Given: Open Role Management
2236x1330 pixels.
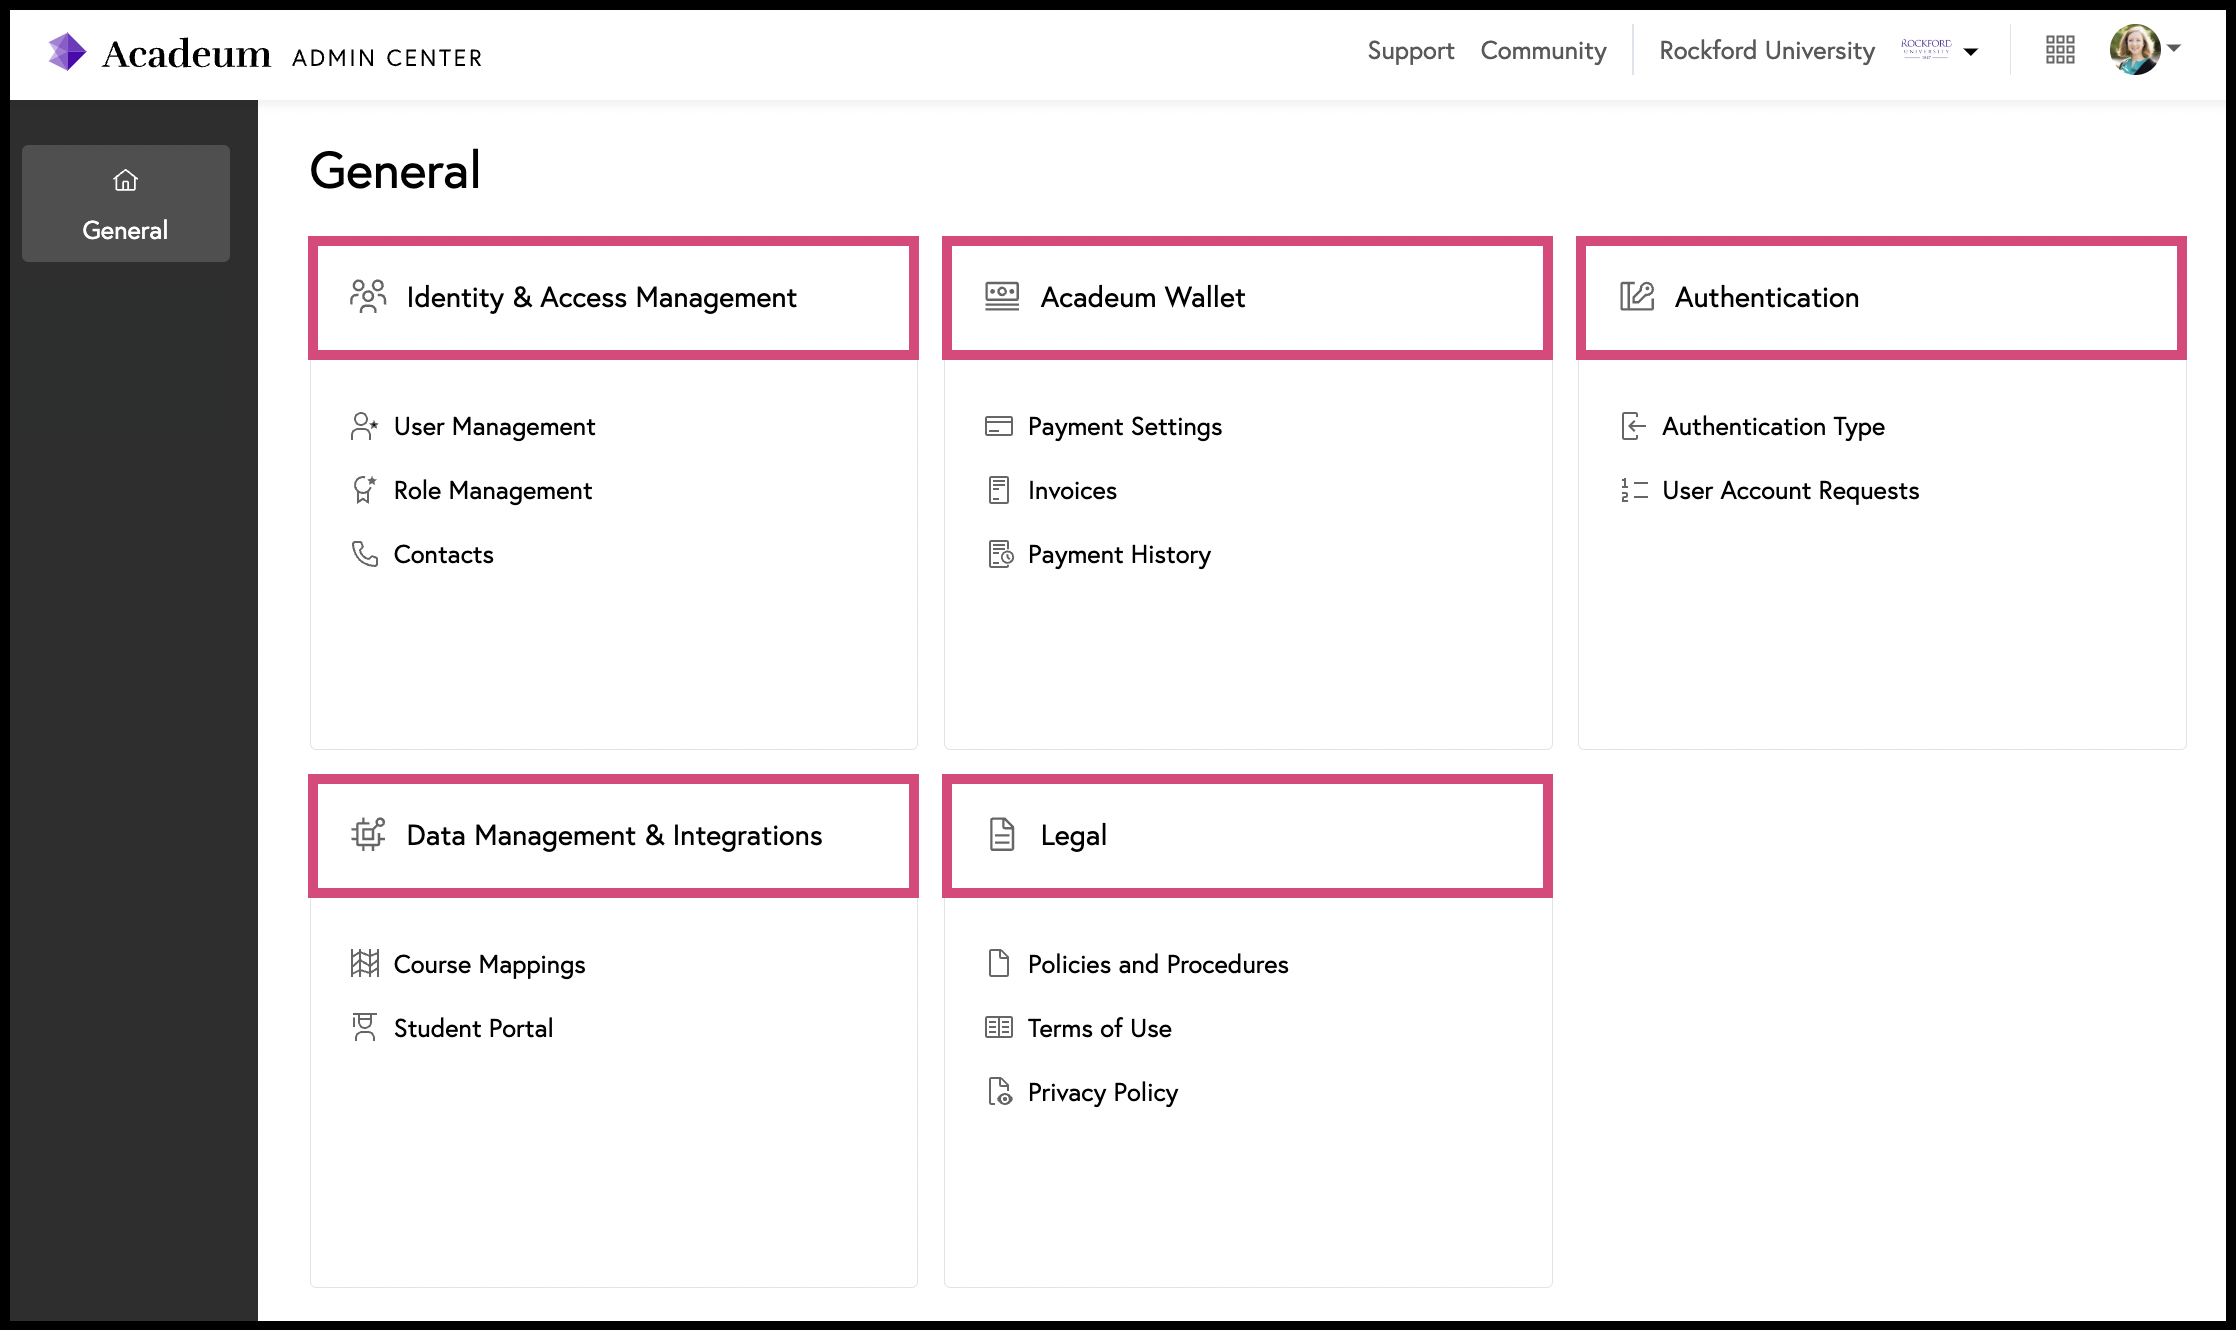Looking at the screenshot, I should 493,491.
